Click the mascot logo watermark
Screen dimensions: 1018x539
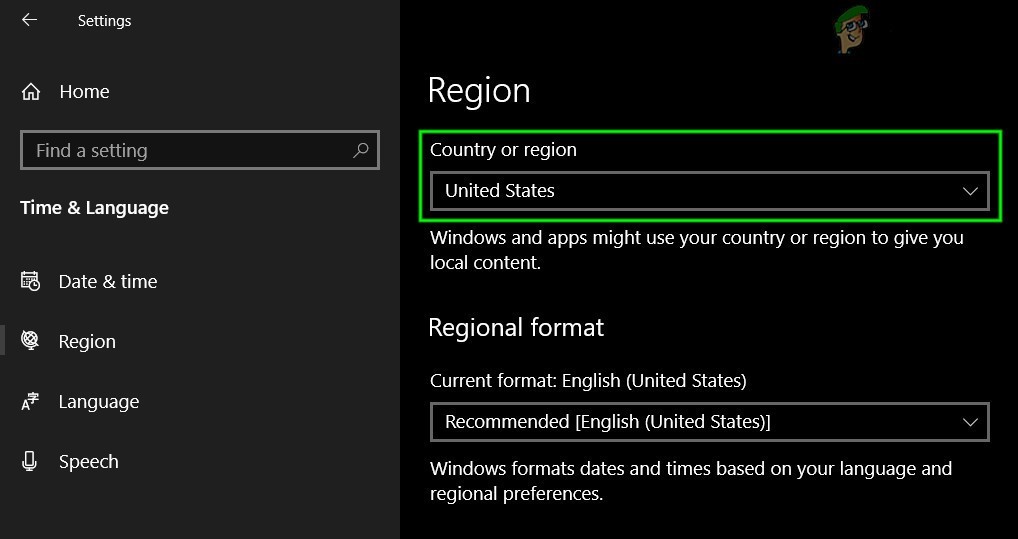pyautogui.click(x=849, y=30)
